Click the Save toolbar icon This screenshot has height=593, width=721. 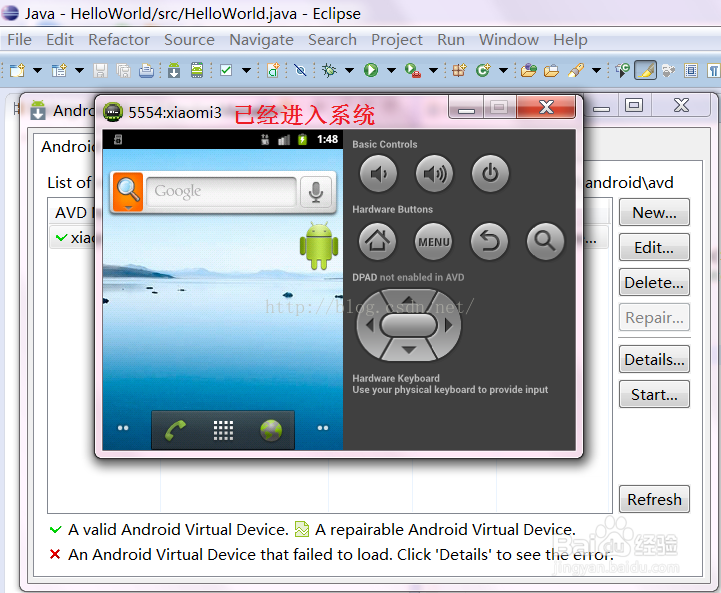(x=100, y=70)
